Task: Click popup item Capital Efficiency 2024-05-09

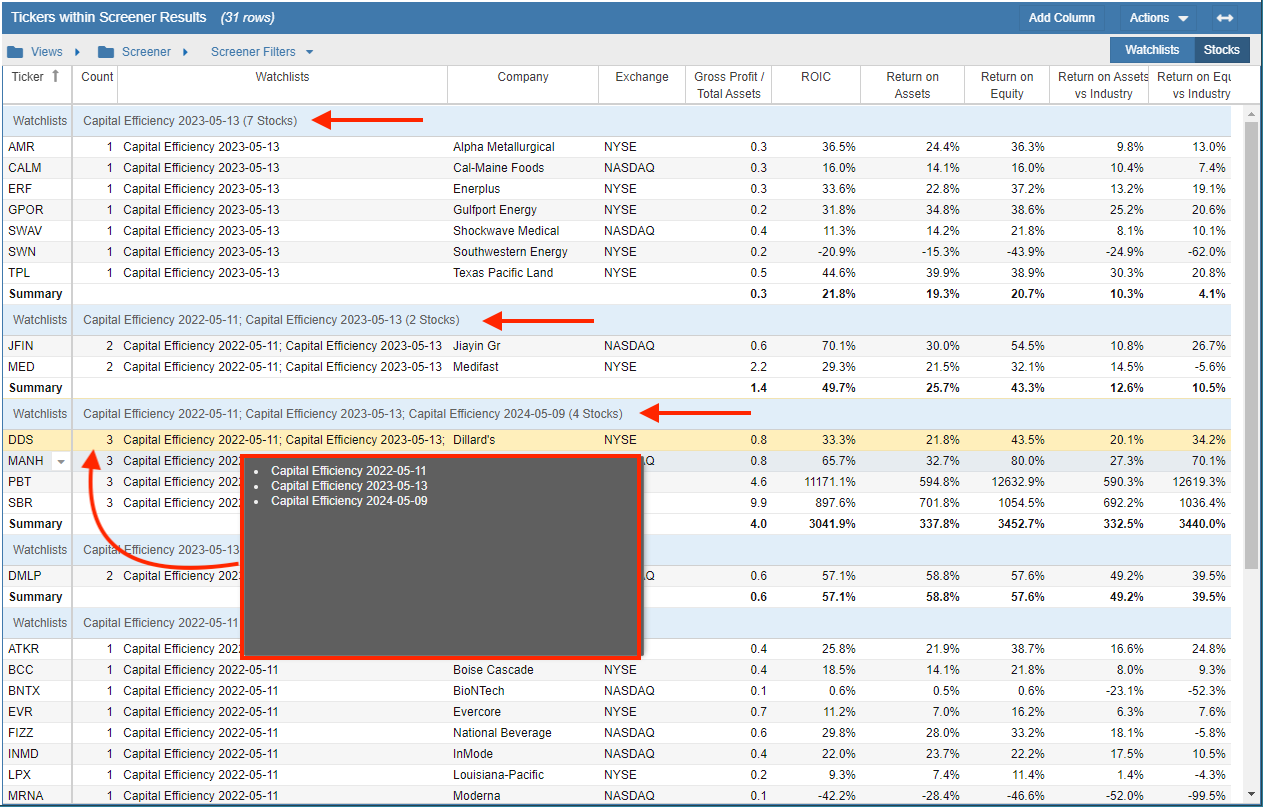Action: pyautogui.click(x=349, y=501)
